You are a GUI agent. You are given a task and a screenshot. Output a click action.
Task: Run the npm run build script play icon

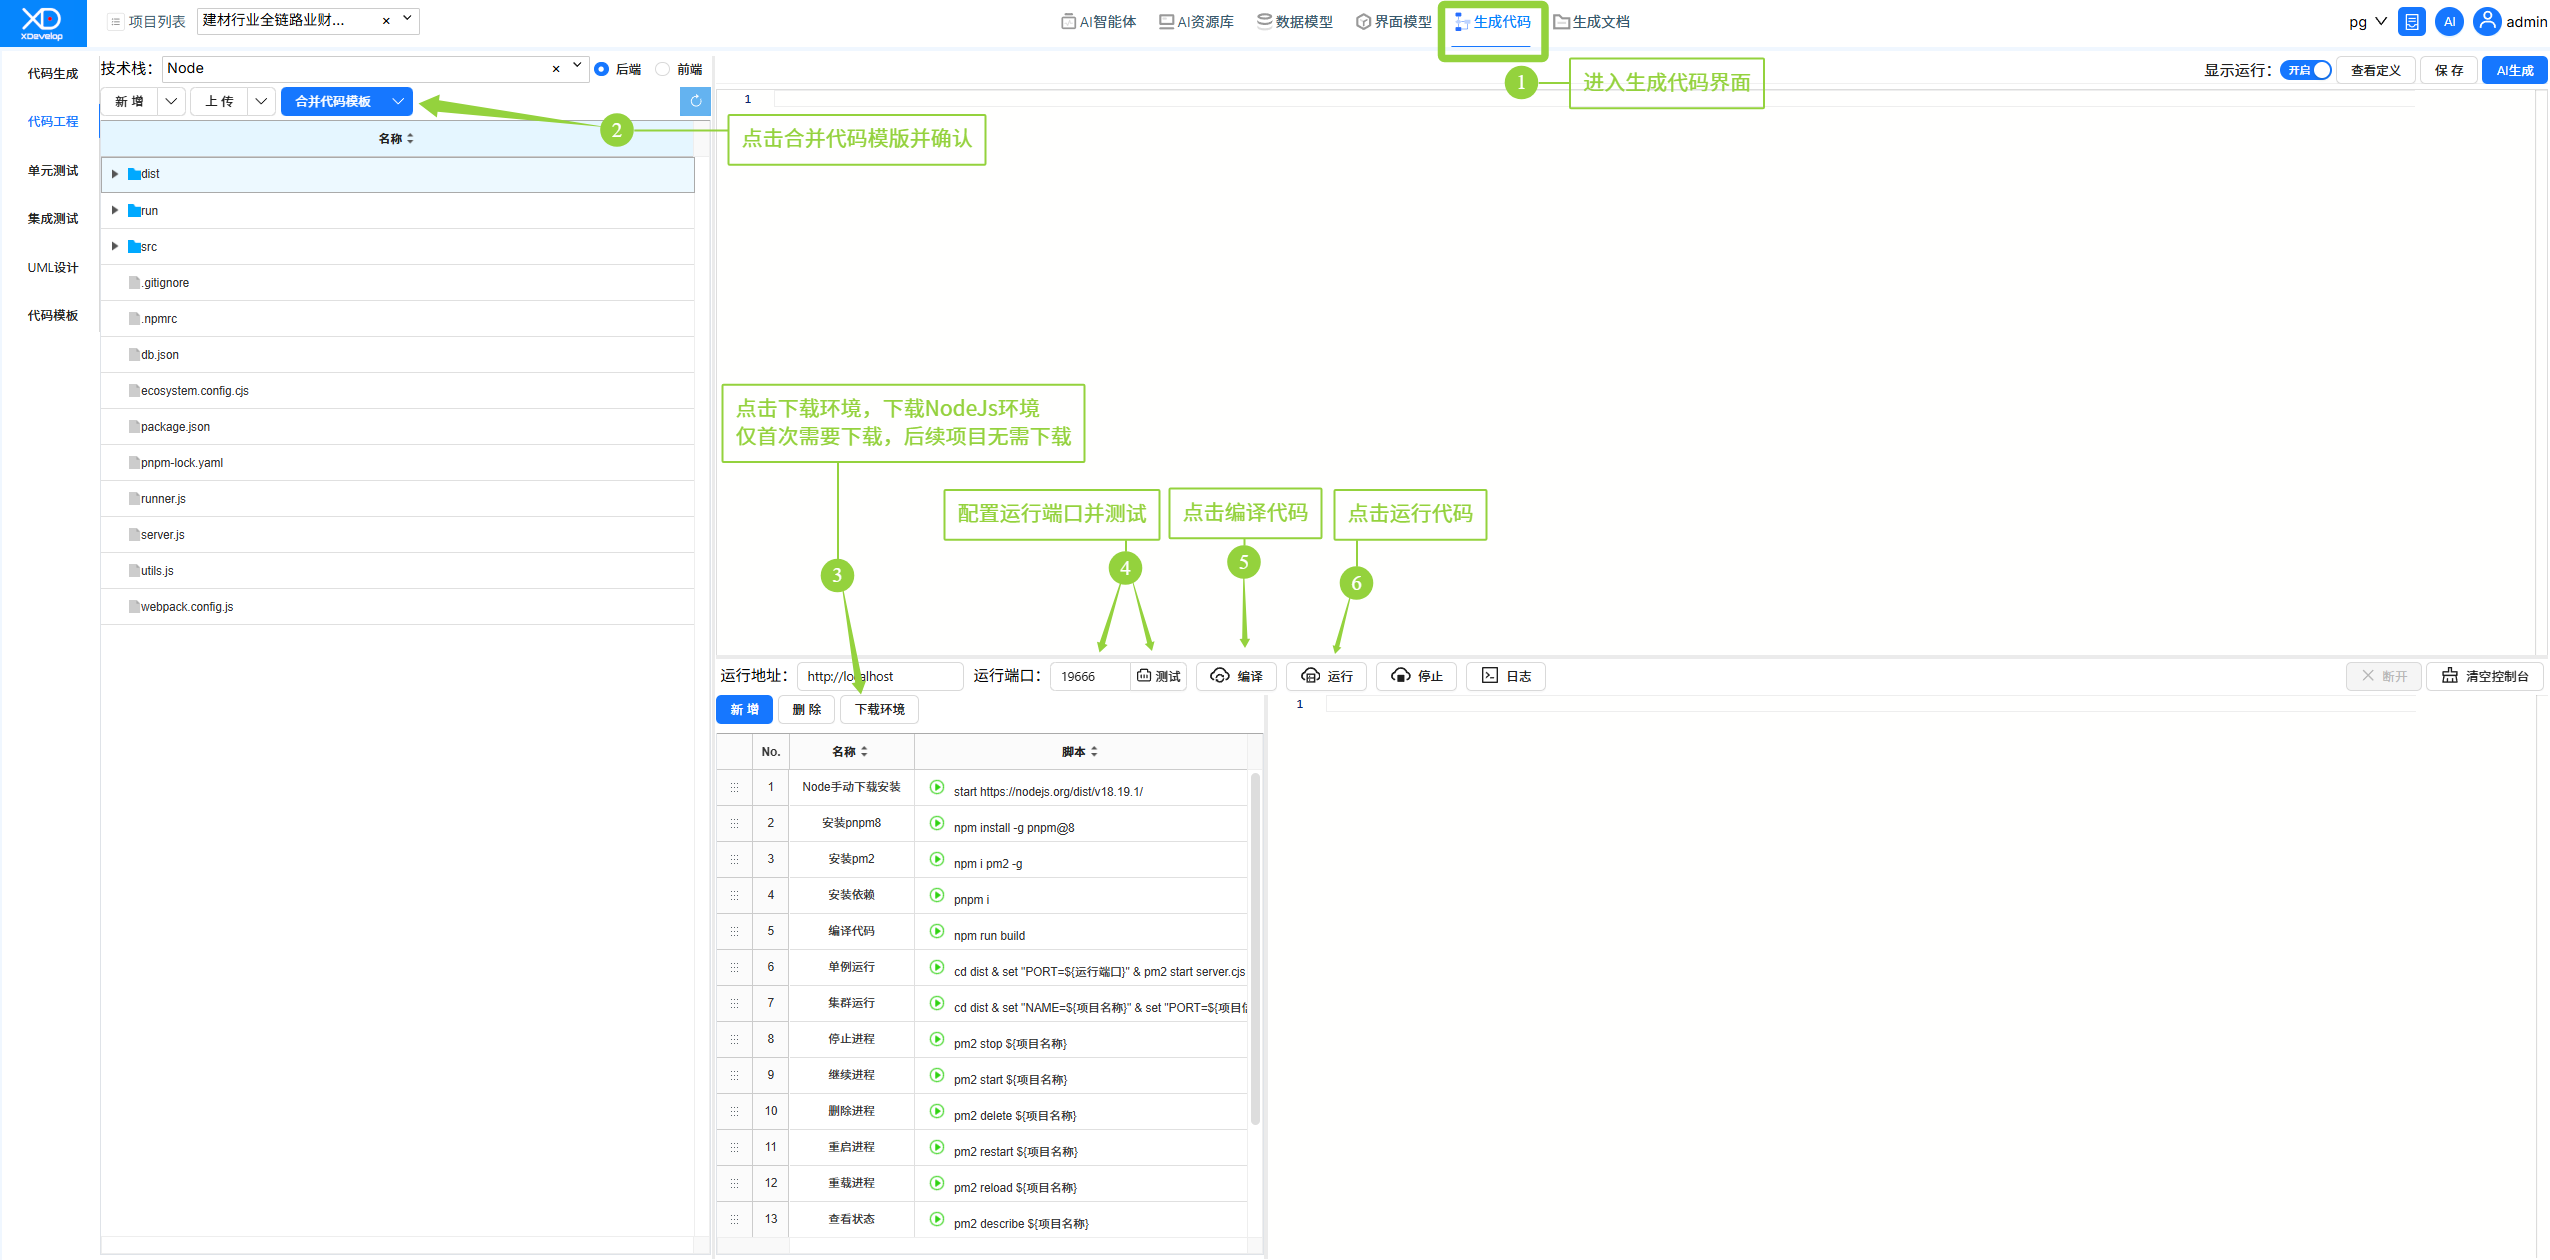click(937, 931)
